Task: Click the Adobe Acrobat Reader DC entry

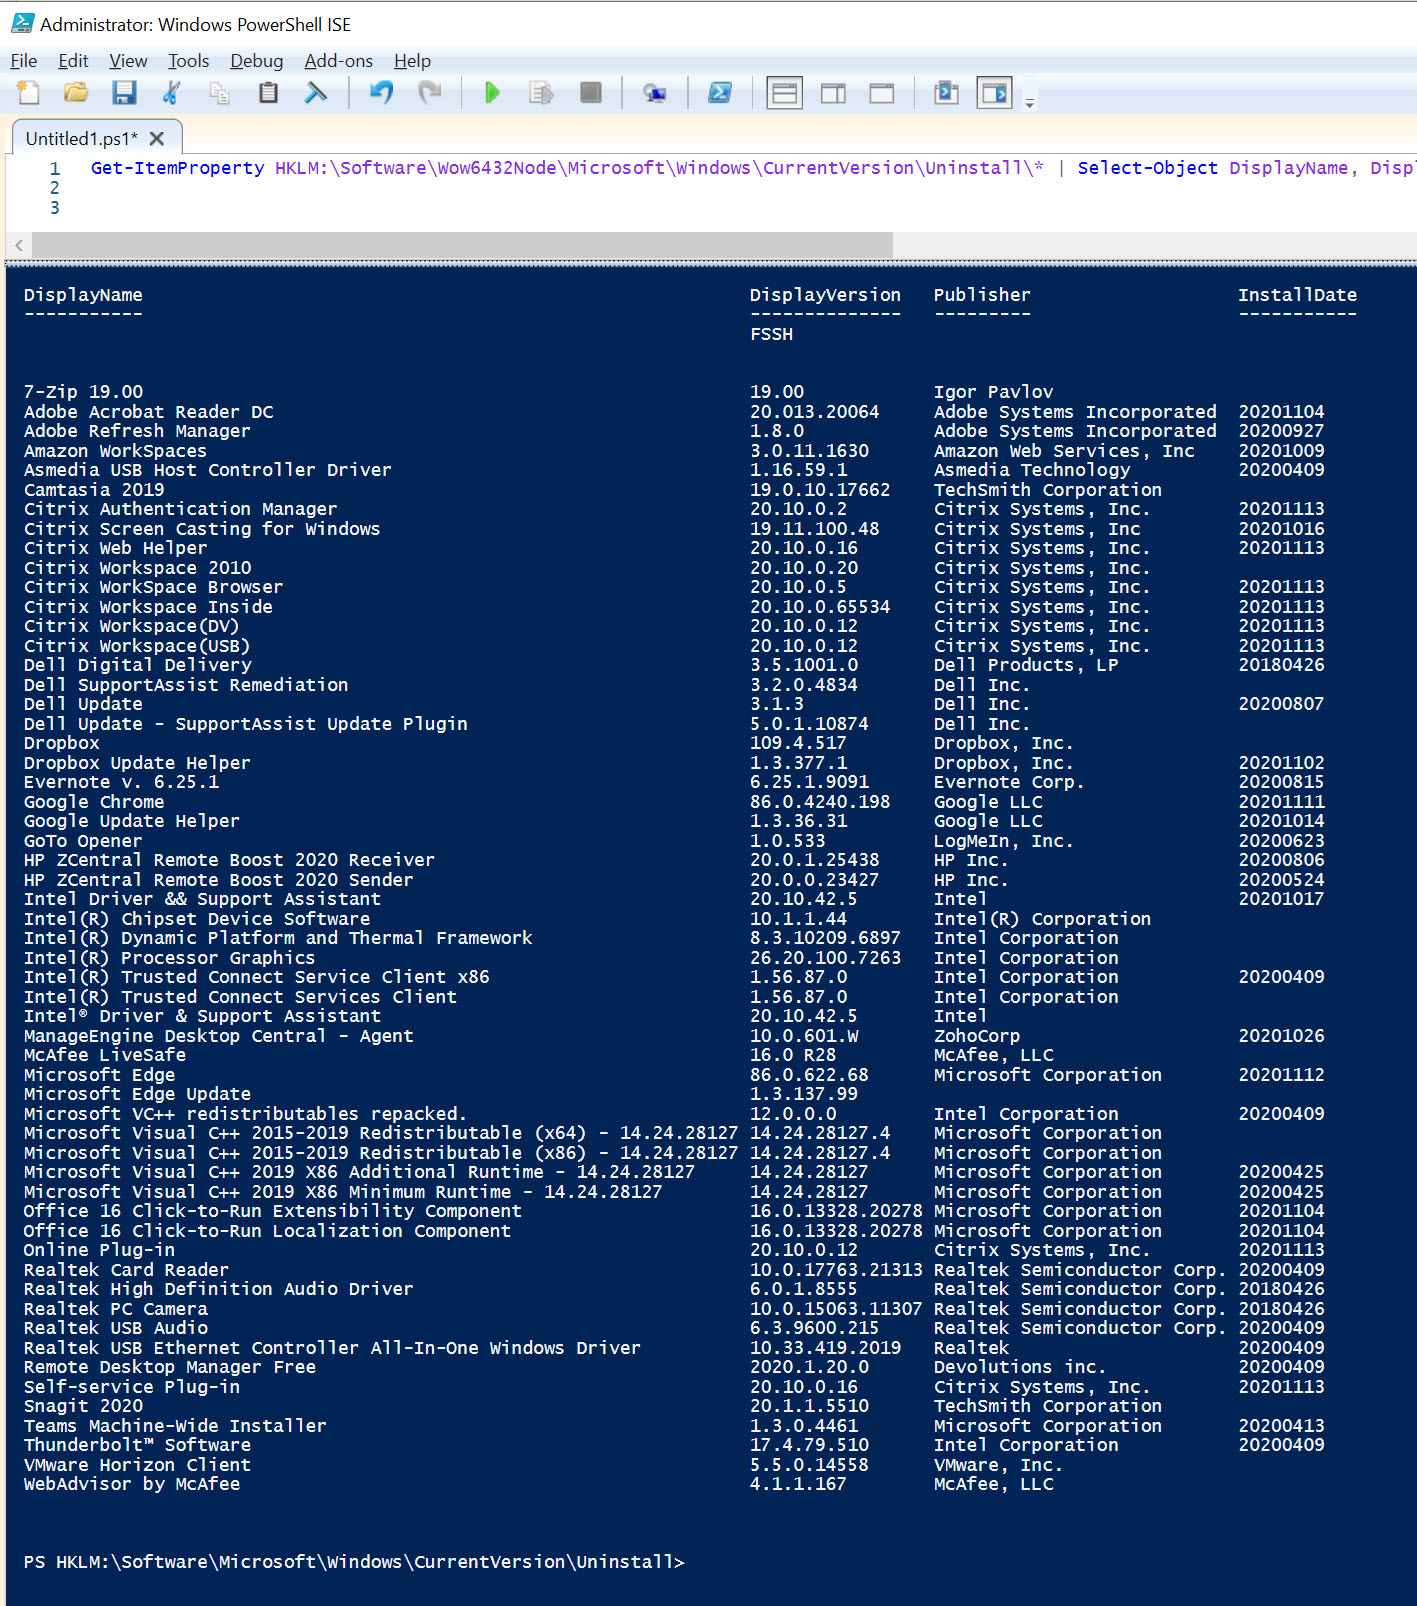Action: [148, 412]
